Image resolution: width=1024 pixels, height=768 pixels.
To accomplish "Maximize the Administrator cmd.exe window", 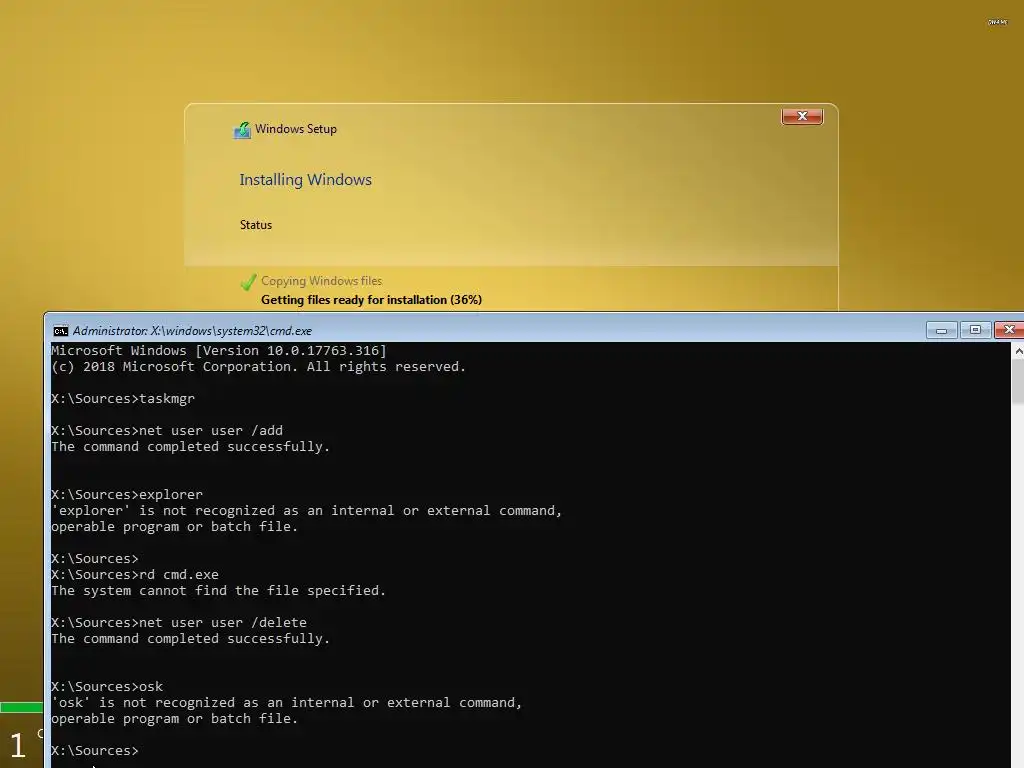I will pyautogui.click(x=975, y=330).
